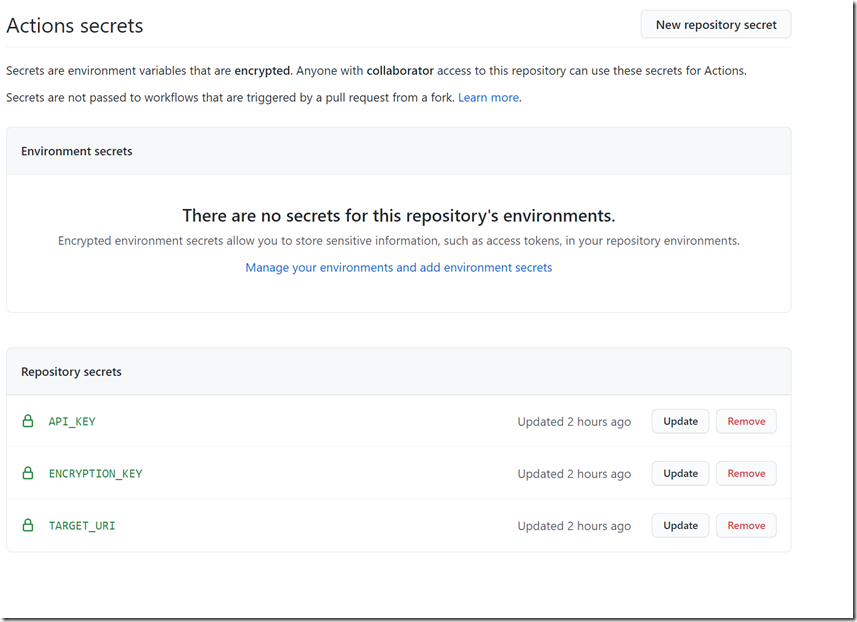The height and width of the screenshot is (622, 857).
Task: Click the bold word encrypted in description
Action: tap(262, 71)
